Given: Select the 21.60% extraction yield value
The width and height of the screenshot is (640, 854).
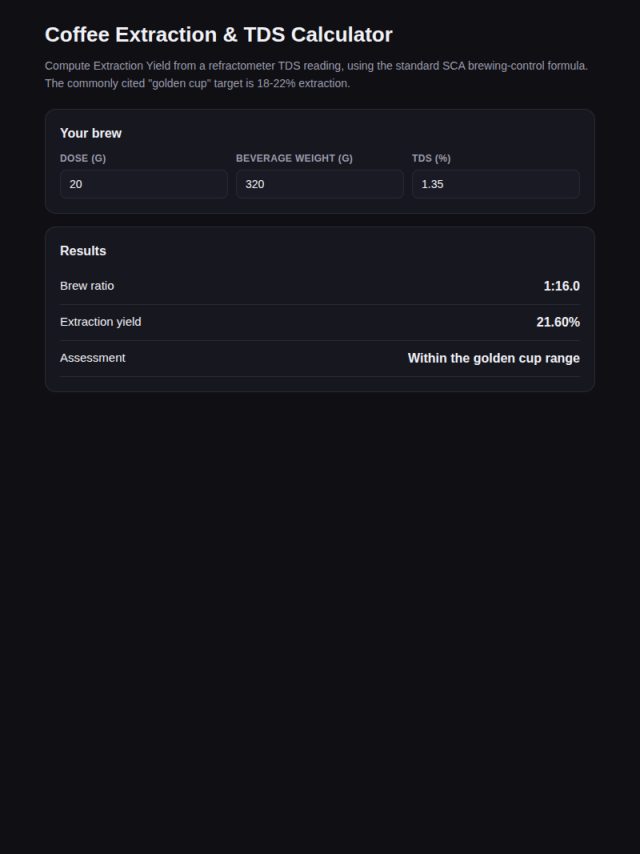Looking at the screenshot, I should pyautogui.click(x=558, y=322).
